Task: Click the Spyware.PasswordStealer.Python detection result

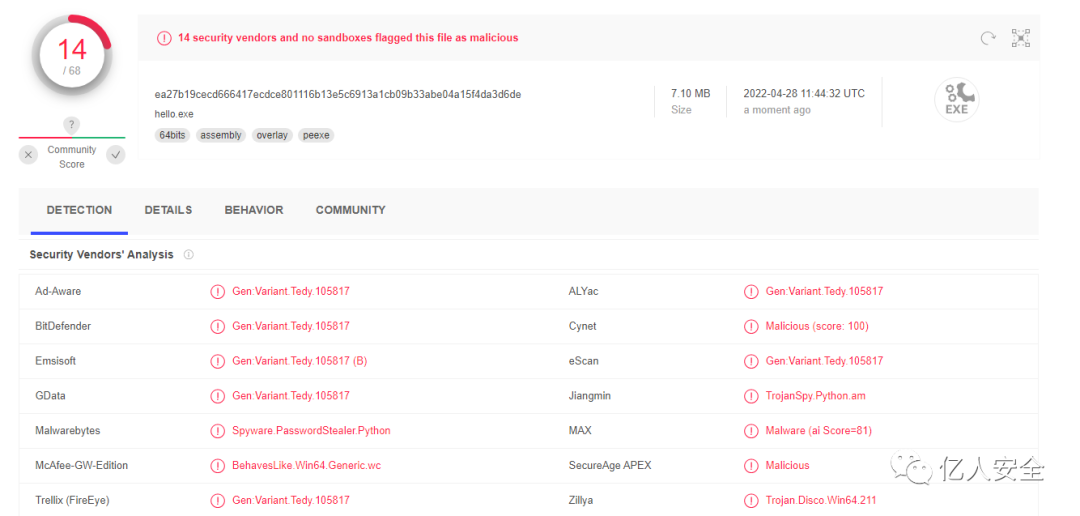Action: [311, 431]
